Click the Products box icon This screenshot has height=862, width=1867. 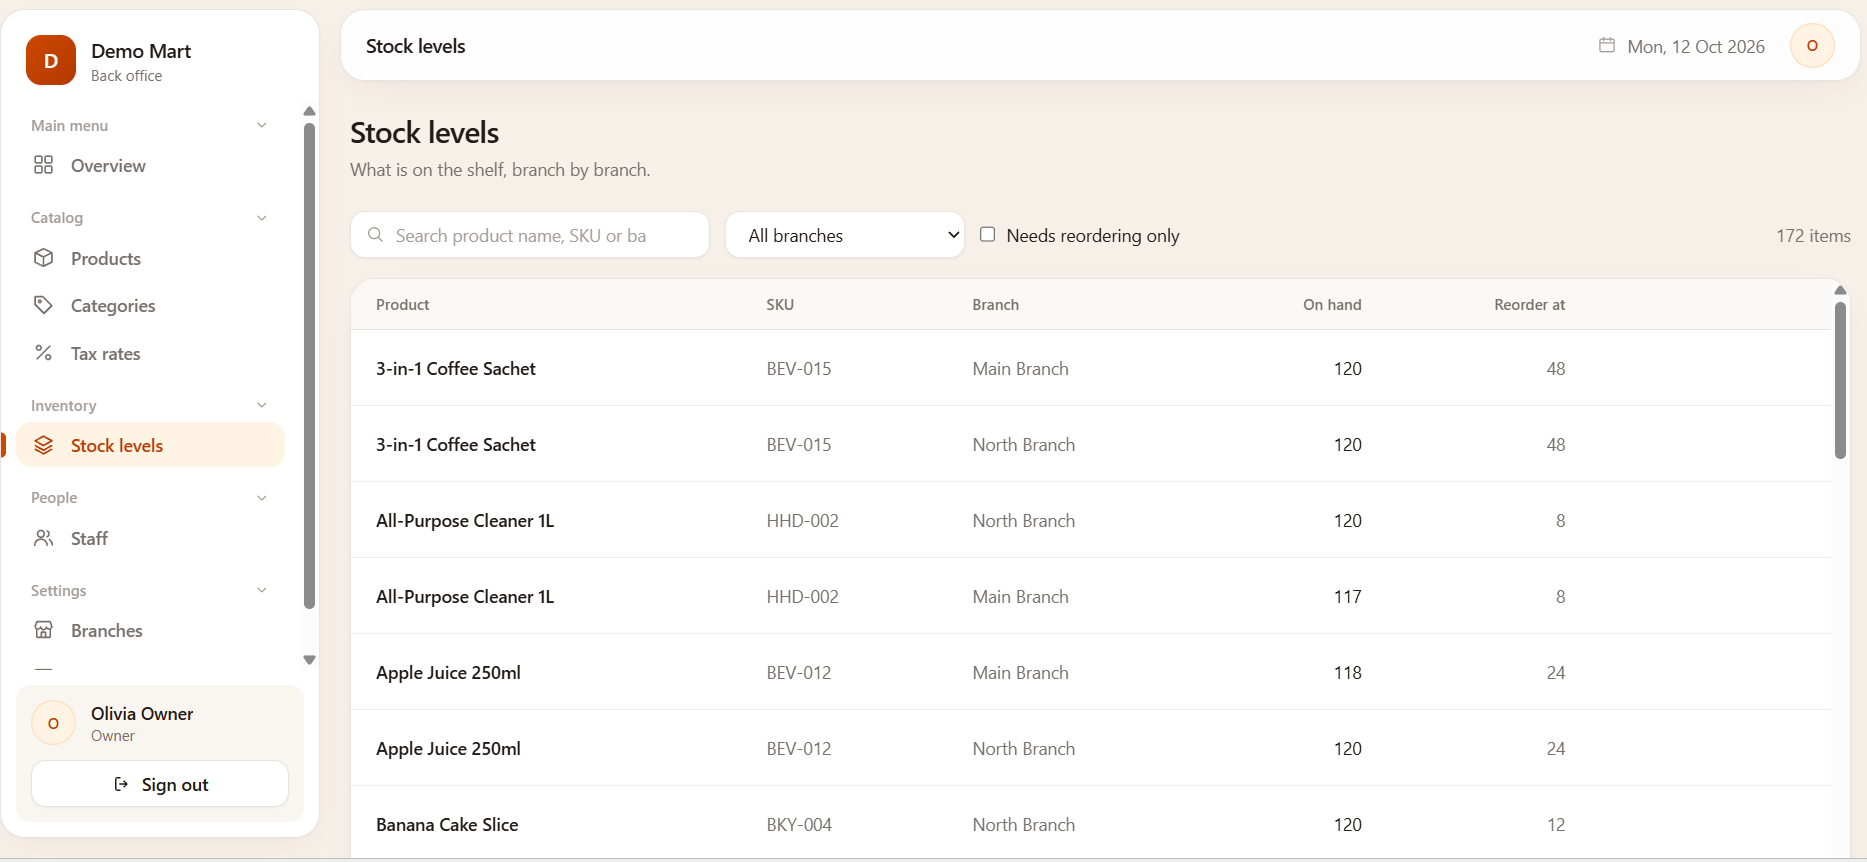pos(43,258)
